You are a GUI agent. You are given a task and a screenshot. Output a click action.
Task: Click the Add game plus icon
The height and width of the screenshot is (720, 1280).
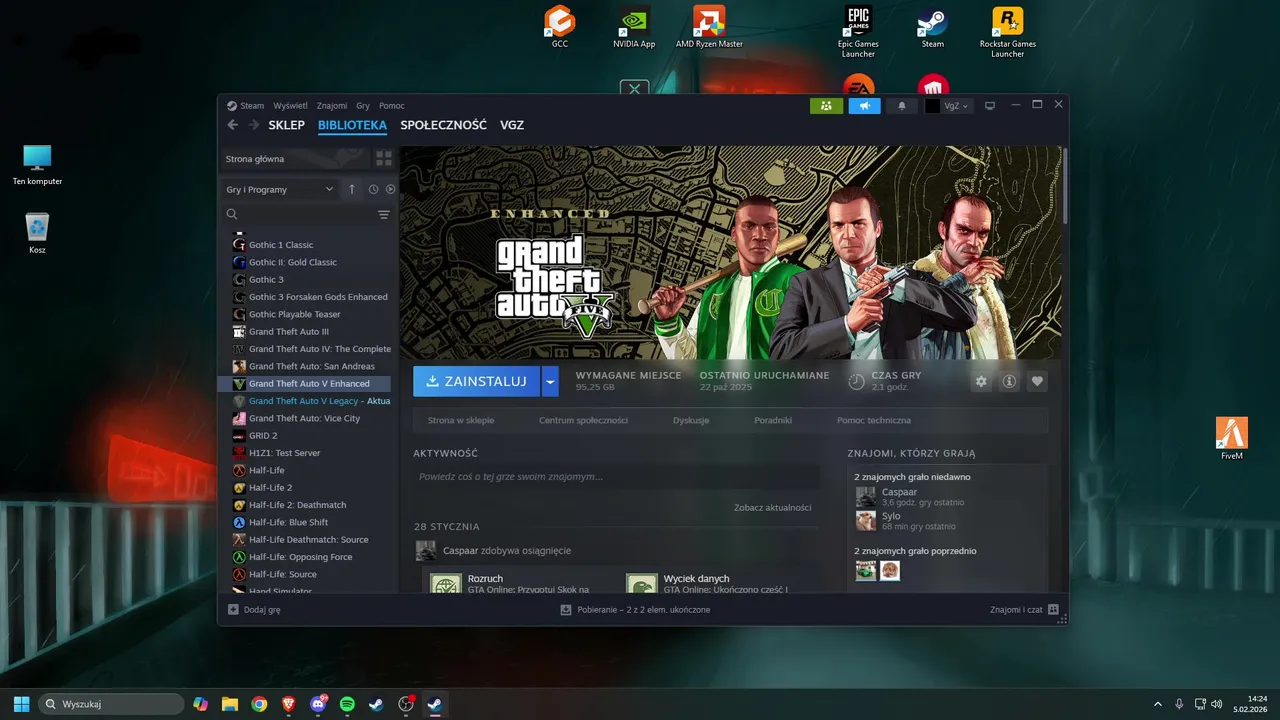pyautogui.click(x=233, y=609)
